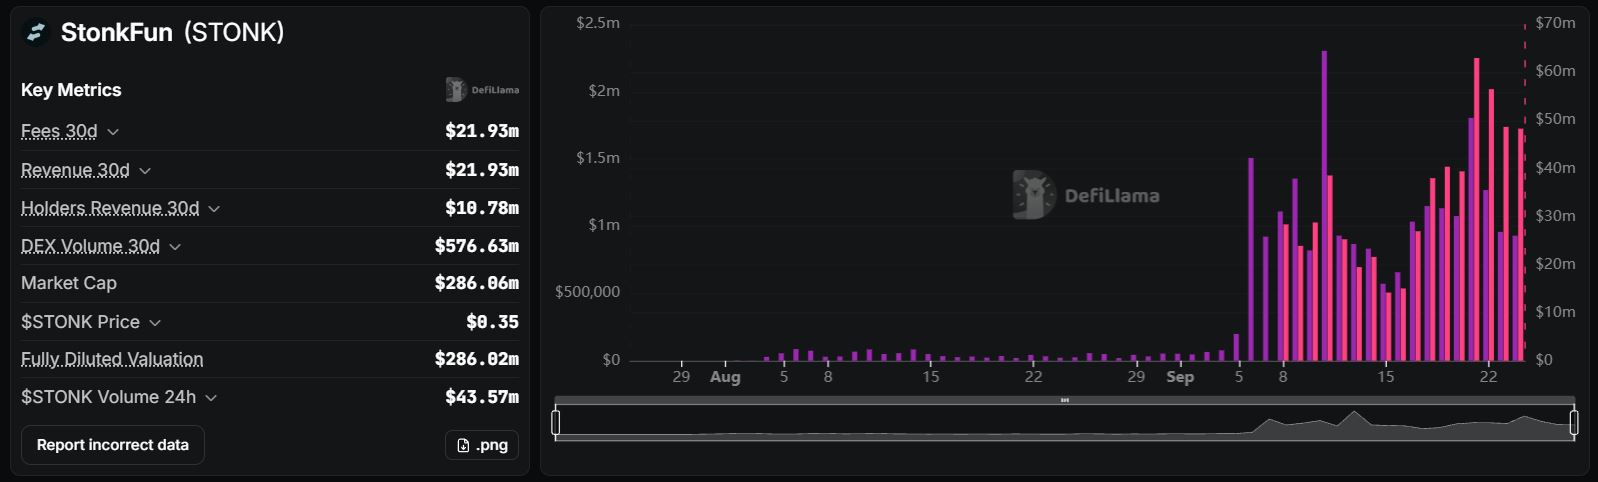Click the Market Cap label
This screenshot has width=1598, height=482.
pos(69,283)
